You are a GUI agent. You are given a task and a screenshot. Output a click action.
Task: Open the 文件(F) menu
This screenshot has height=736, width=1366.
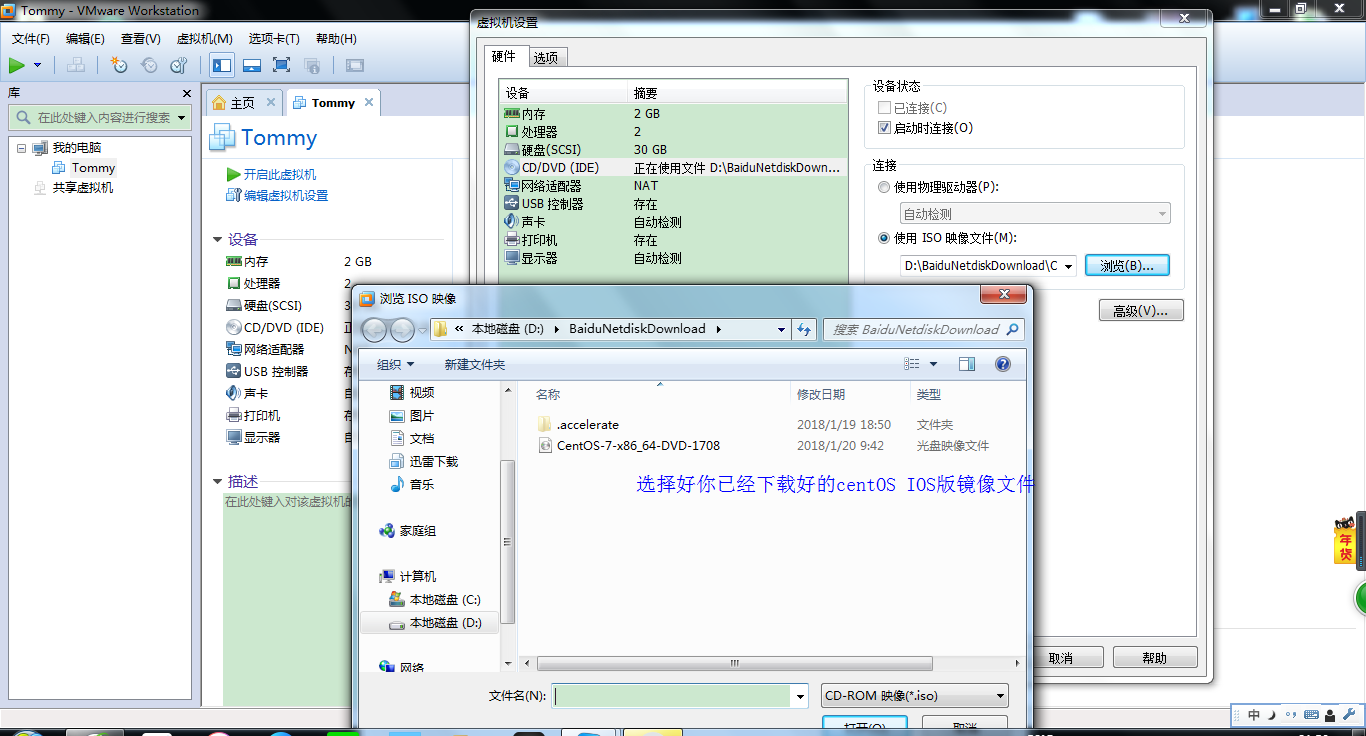(x=31, y=39)
